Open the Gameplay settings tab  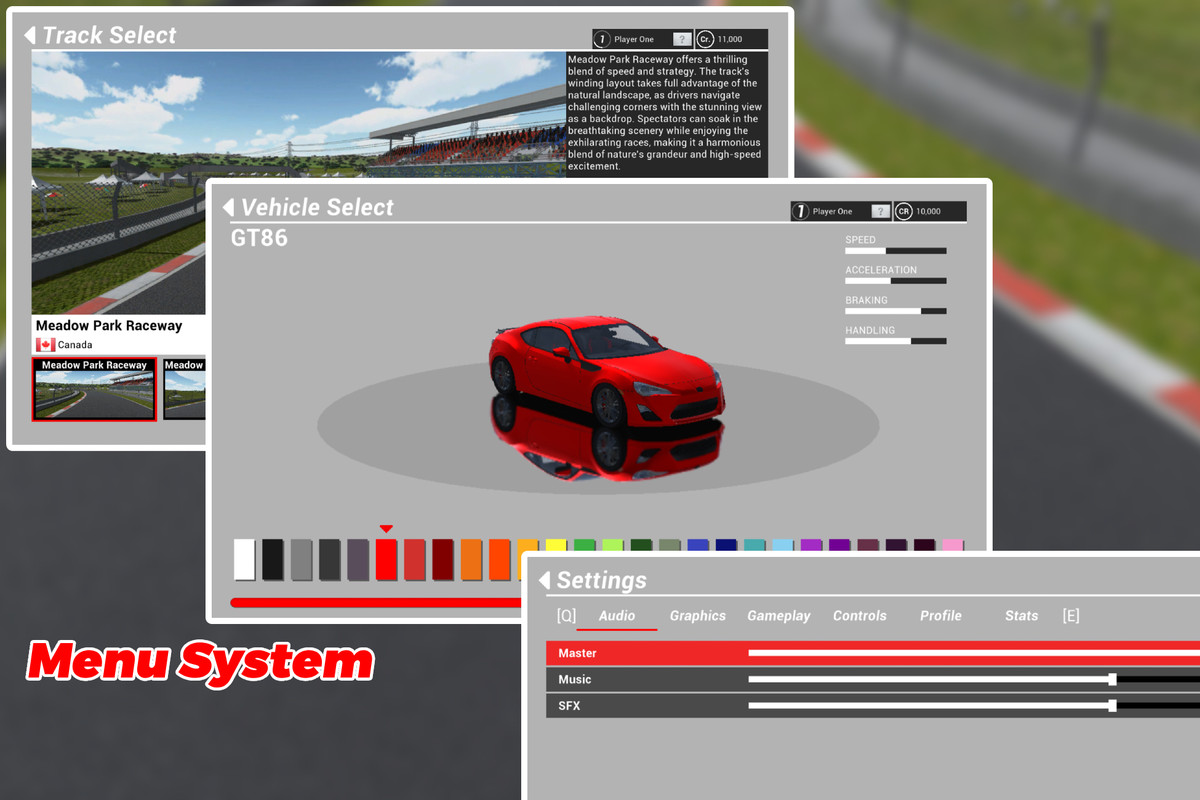(779, 616)
